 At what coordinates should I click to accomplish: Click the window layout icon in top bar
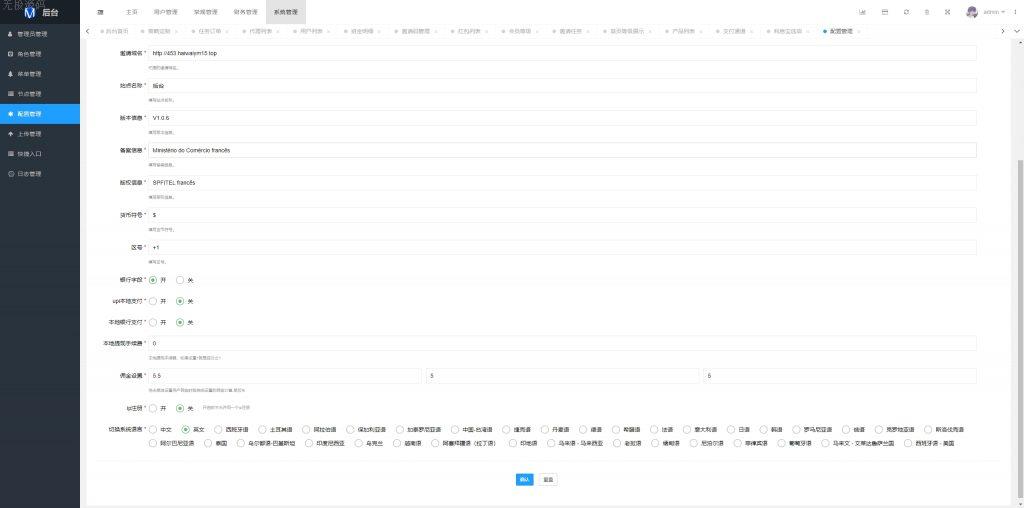884,12
